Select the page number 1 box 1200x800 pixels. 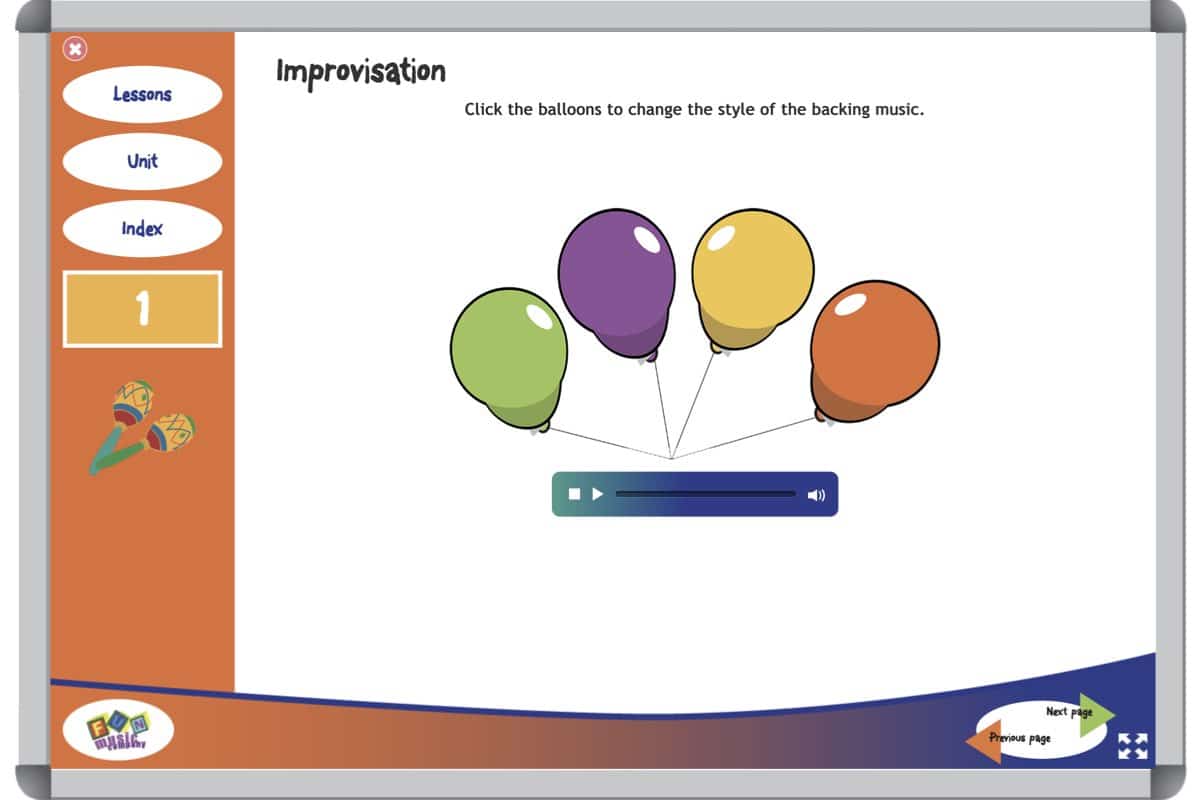point(142,309)
